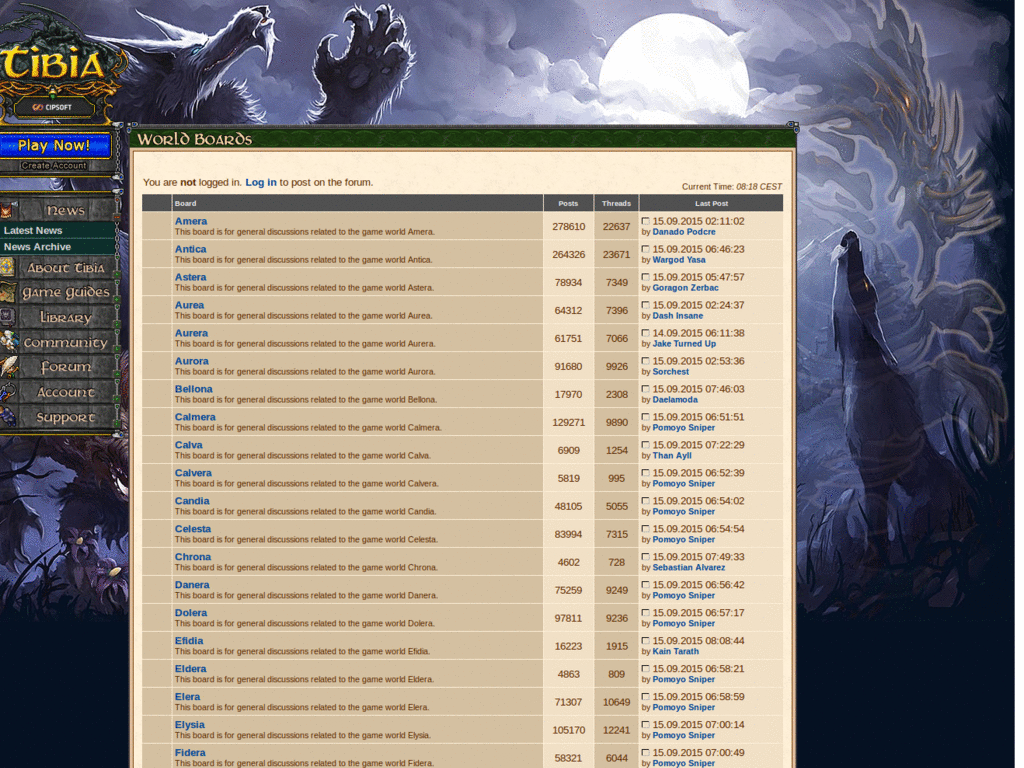The image size is (1024, 768).
Task: Open the Library sidebar menu
Action: (59, 317)
